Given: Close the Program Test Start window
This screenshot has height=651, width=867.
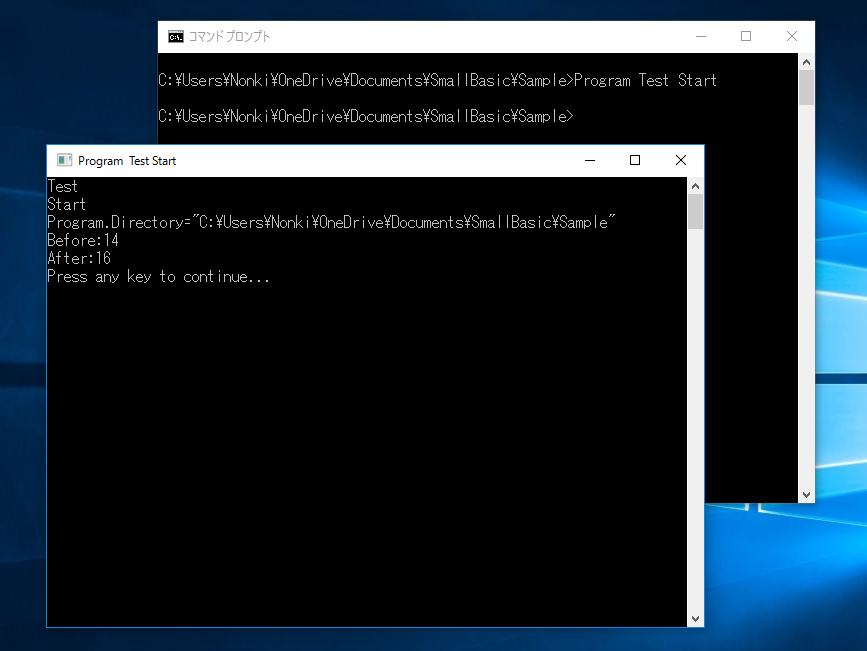Looking at the screenshot, I should (681, 160).
